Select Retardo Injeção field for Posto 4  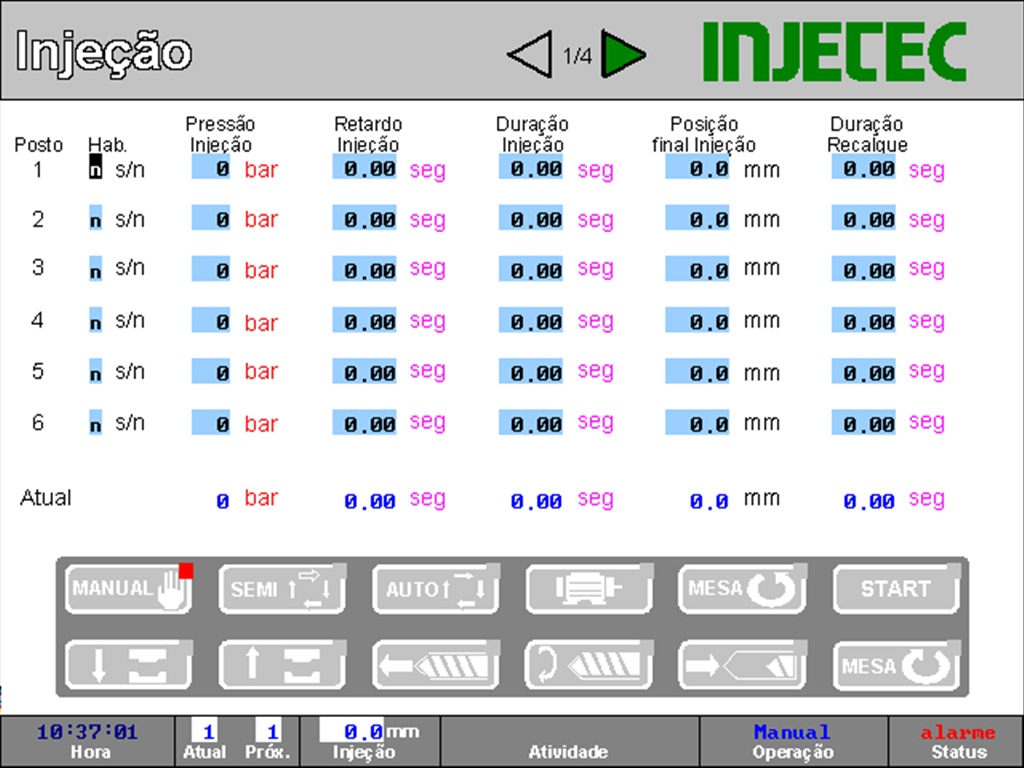point(365,322)
